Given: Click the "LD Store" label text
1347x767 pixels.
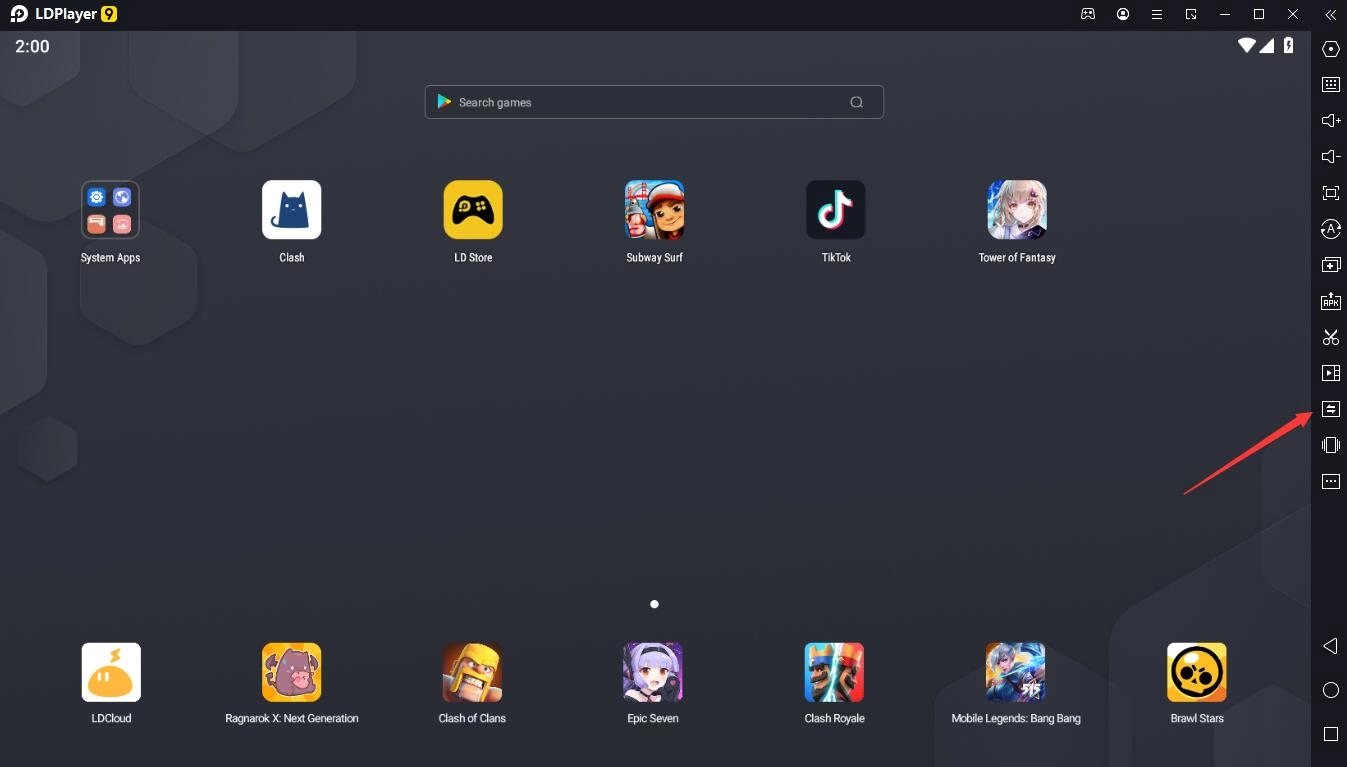Looking at the screenshot, I should [x=473, y=257].
